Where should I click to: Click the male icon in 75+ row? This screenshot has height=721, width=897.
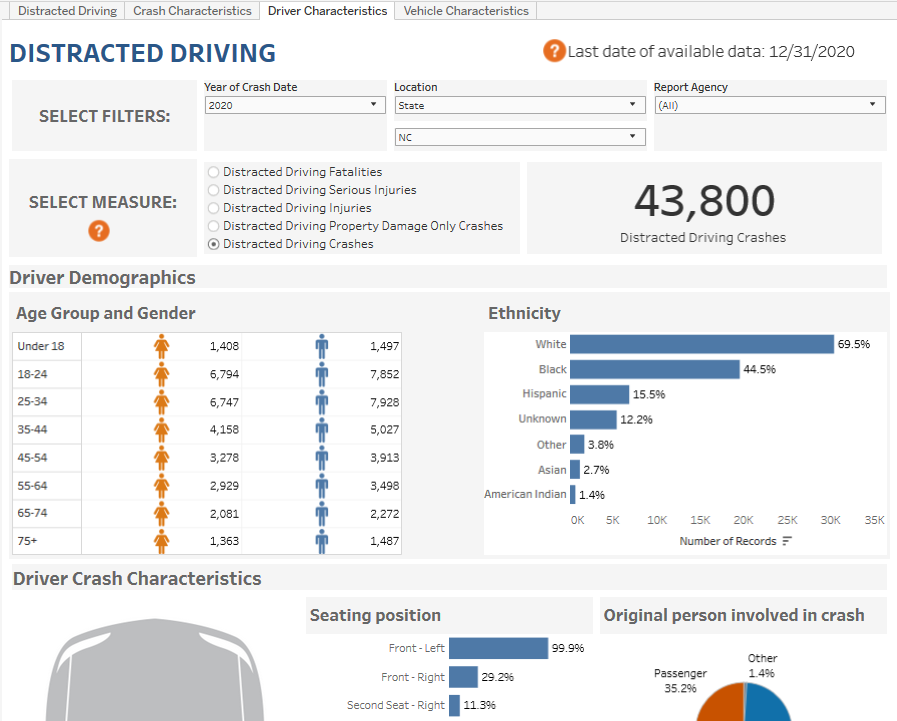pyautogui.click(x=321, y=541)
